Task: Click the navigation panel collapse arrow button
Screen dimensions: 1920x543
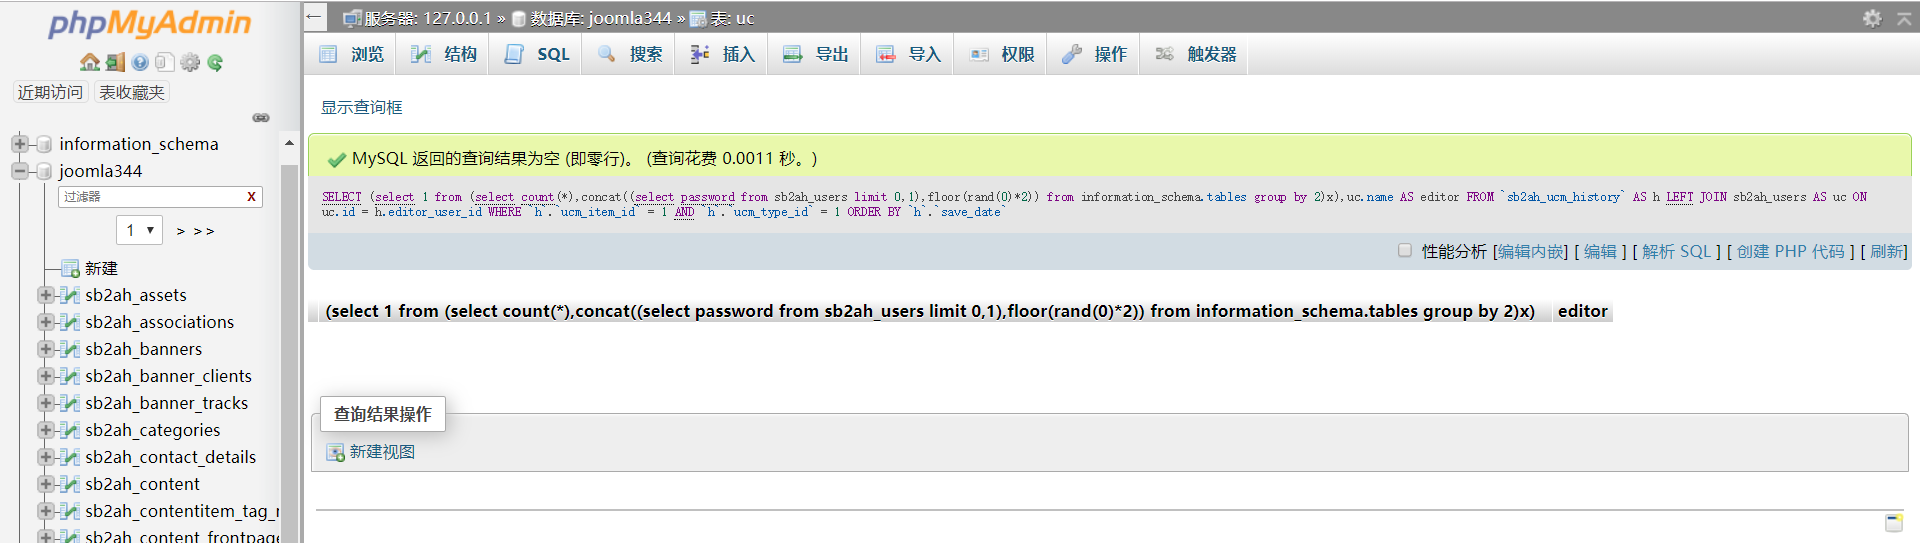Action: (x=314, y=17)
